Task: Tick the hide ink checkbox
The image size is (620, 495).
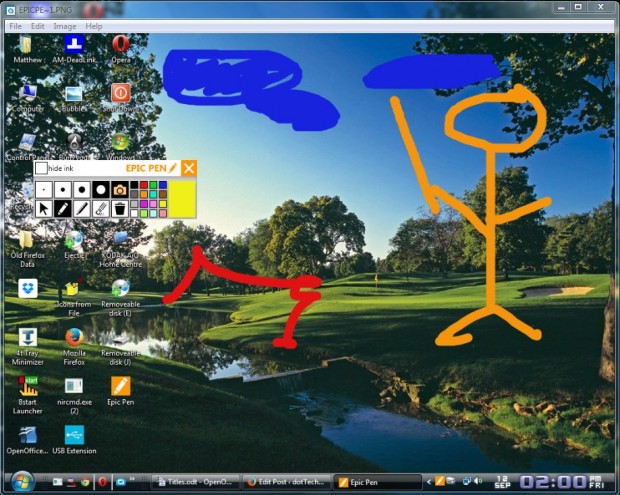Action: (41, 168)
